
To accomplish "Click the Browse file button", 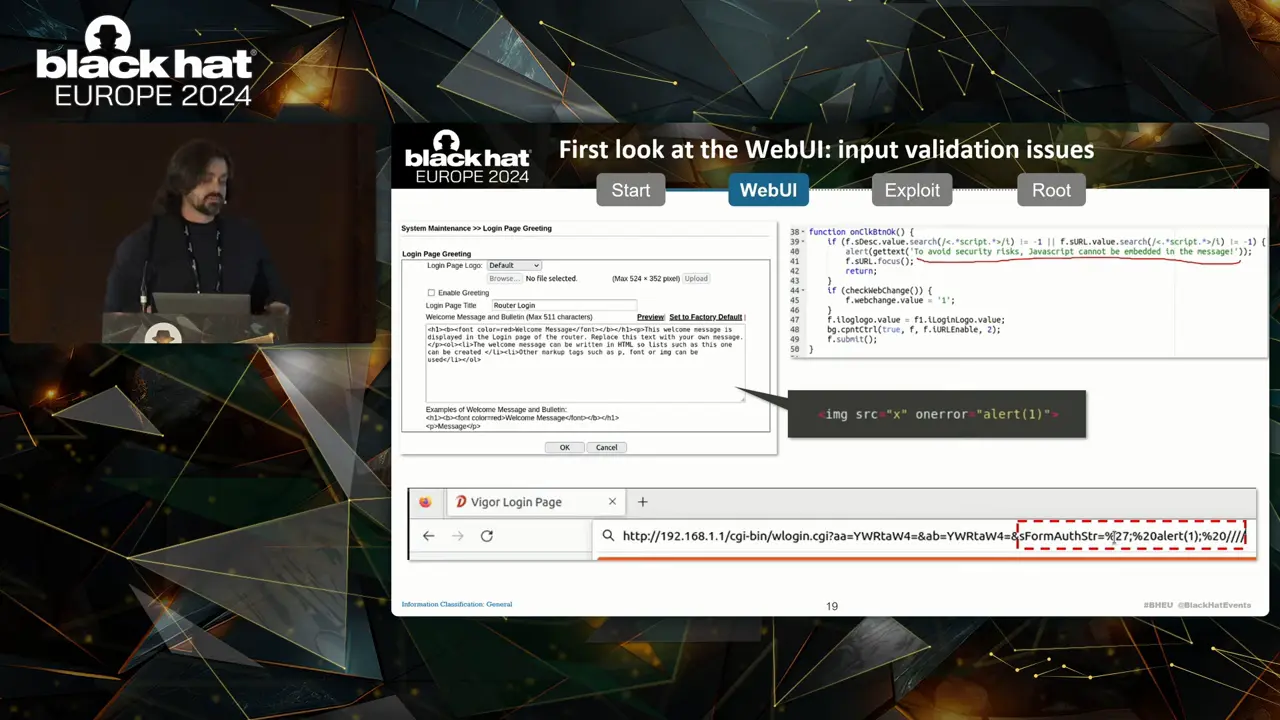I will (503, 278).
